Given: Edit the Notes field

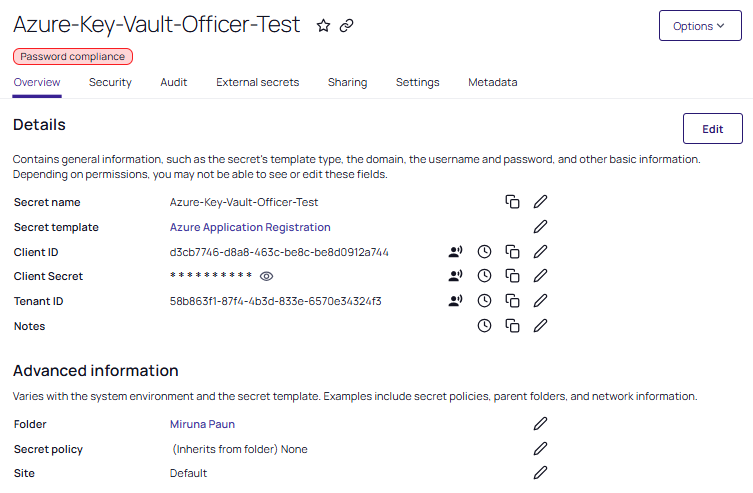Looking at the screenshot, I should [540, 326].
